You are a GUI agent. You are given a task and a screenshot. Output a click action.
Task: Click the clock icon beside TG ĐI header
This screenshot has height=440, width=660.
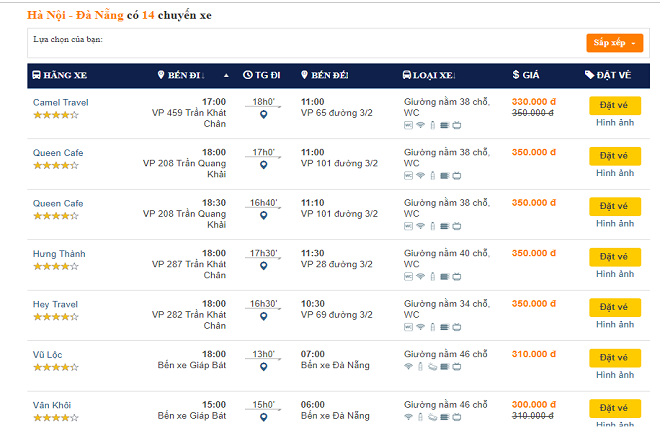coord(246,75)
